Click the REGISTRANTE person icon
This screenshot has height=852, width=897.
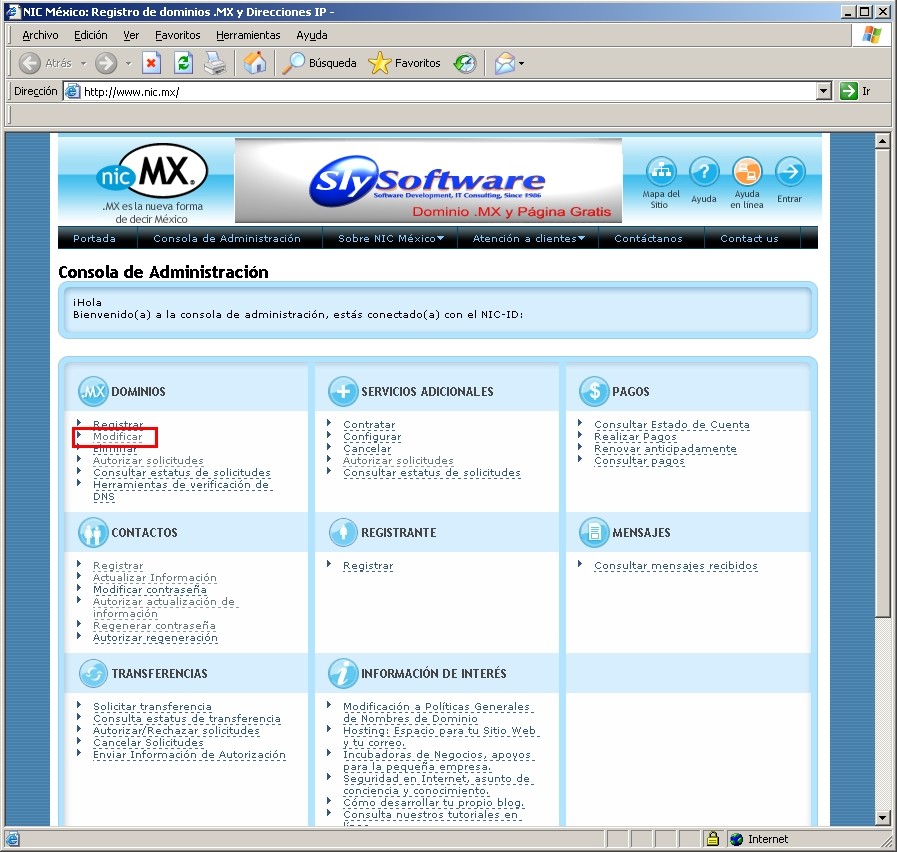pyautogui.click(x=343, y=532)
